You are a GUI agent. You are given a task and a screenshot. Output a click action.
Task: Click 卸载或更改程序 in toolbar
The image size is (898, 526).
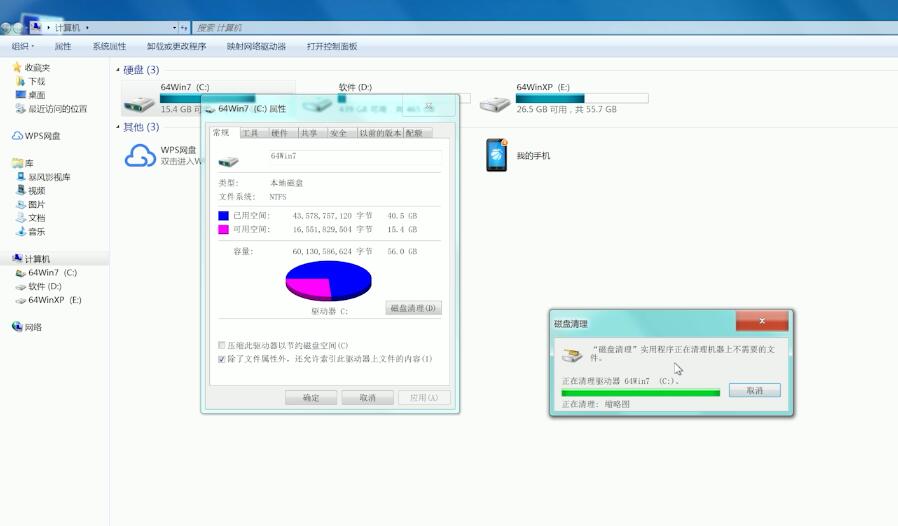176,46
